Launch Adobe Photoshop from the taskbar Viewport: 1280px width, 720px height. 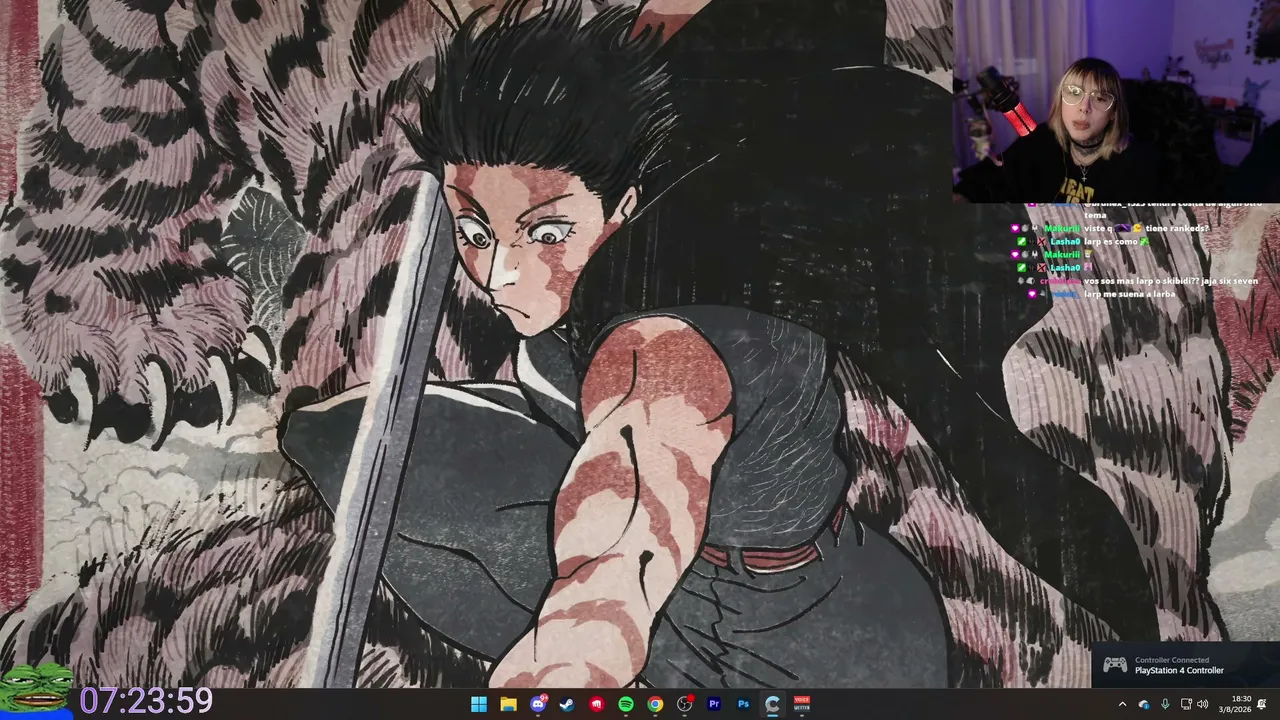point(743,704)
